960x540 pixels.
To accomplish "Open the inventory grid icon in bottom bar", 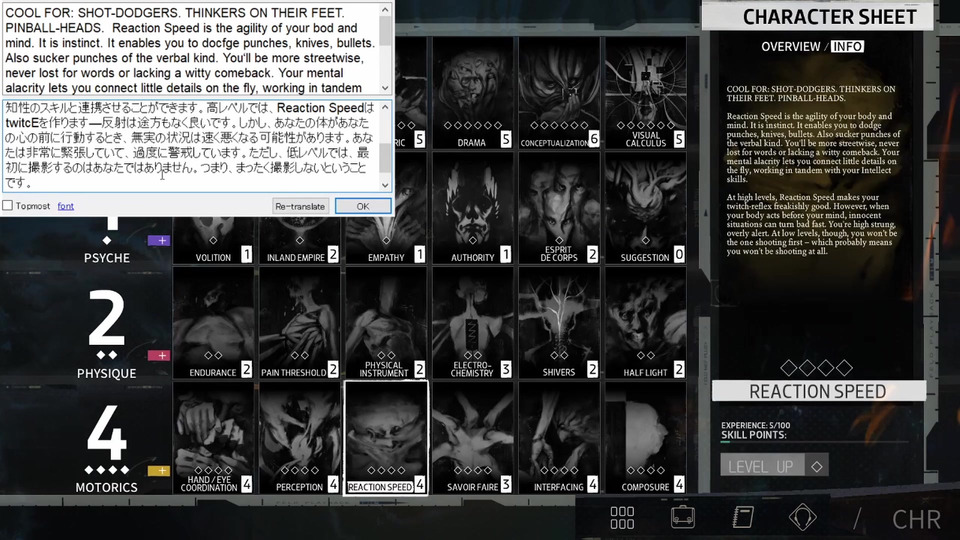I will pos(622,517).
